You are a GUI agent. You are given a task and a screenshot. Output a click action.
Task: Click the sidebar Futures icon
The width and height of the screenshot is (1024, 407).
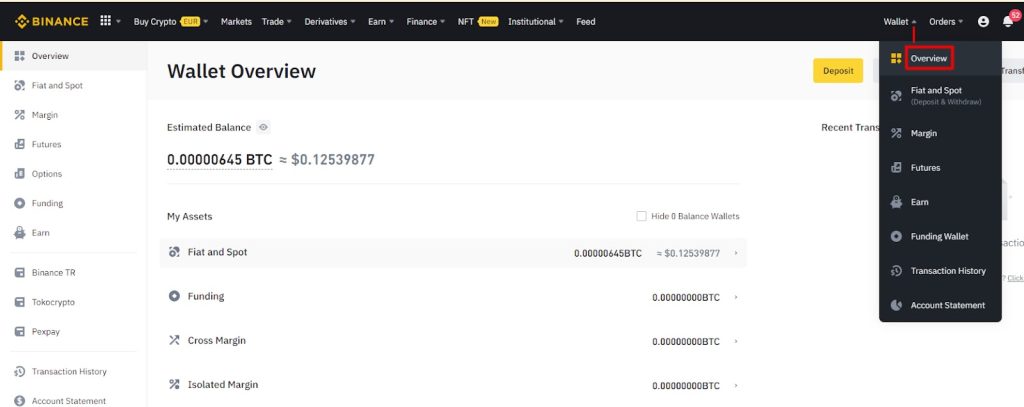tap(20, 144)
